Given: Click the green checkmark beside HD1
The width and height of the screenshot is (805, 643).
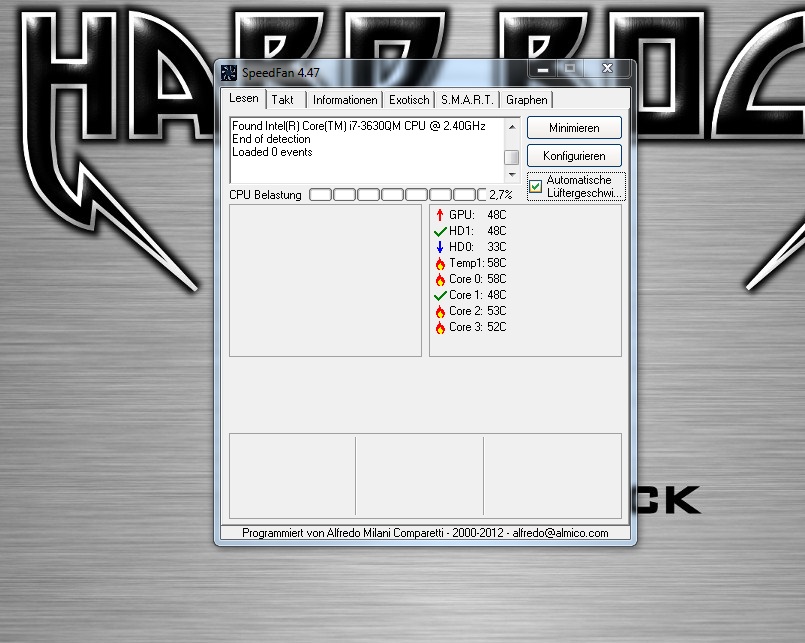Looking at the screenshot, I should click(440, 231).
